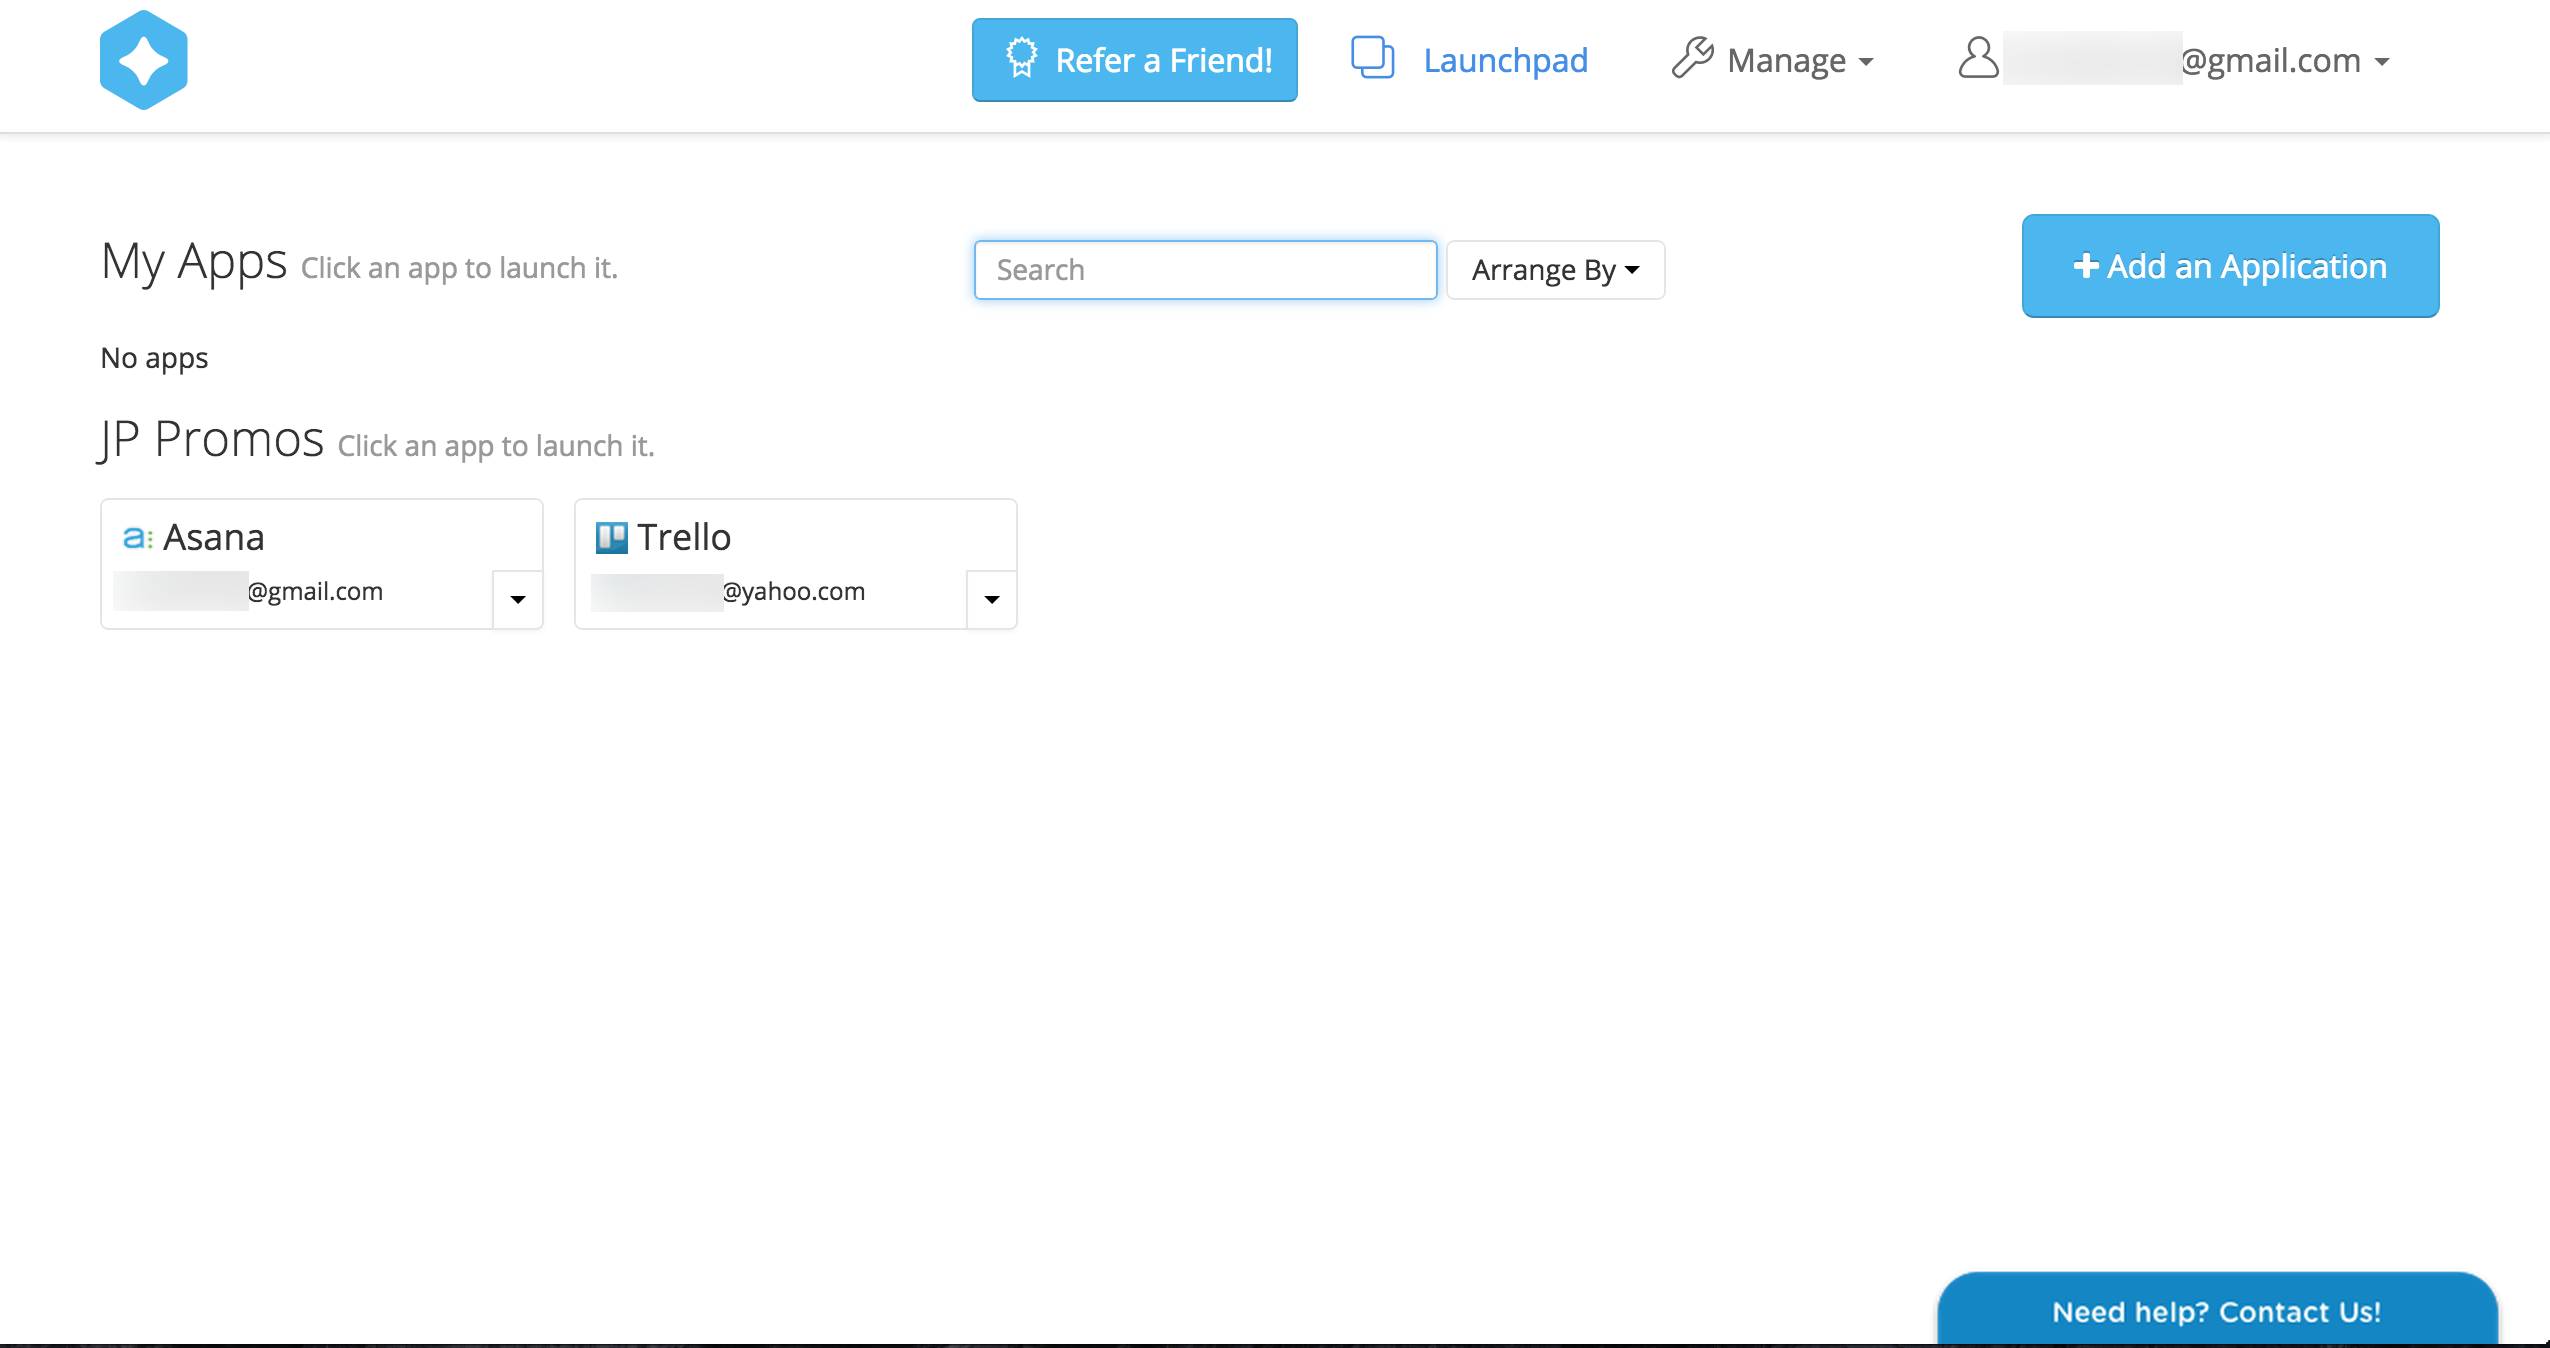Click the user profile silhouette icon

[1977, 58]
